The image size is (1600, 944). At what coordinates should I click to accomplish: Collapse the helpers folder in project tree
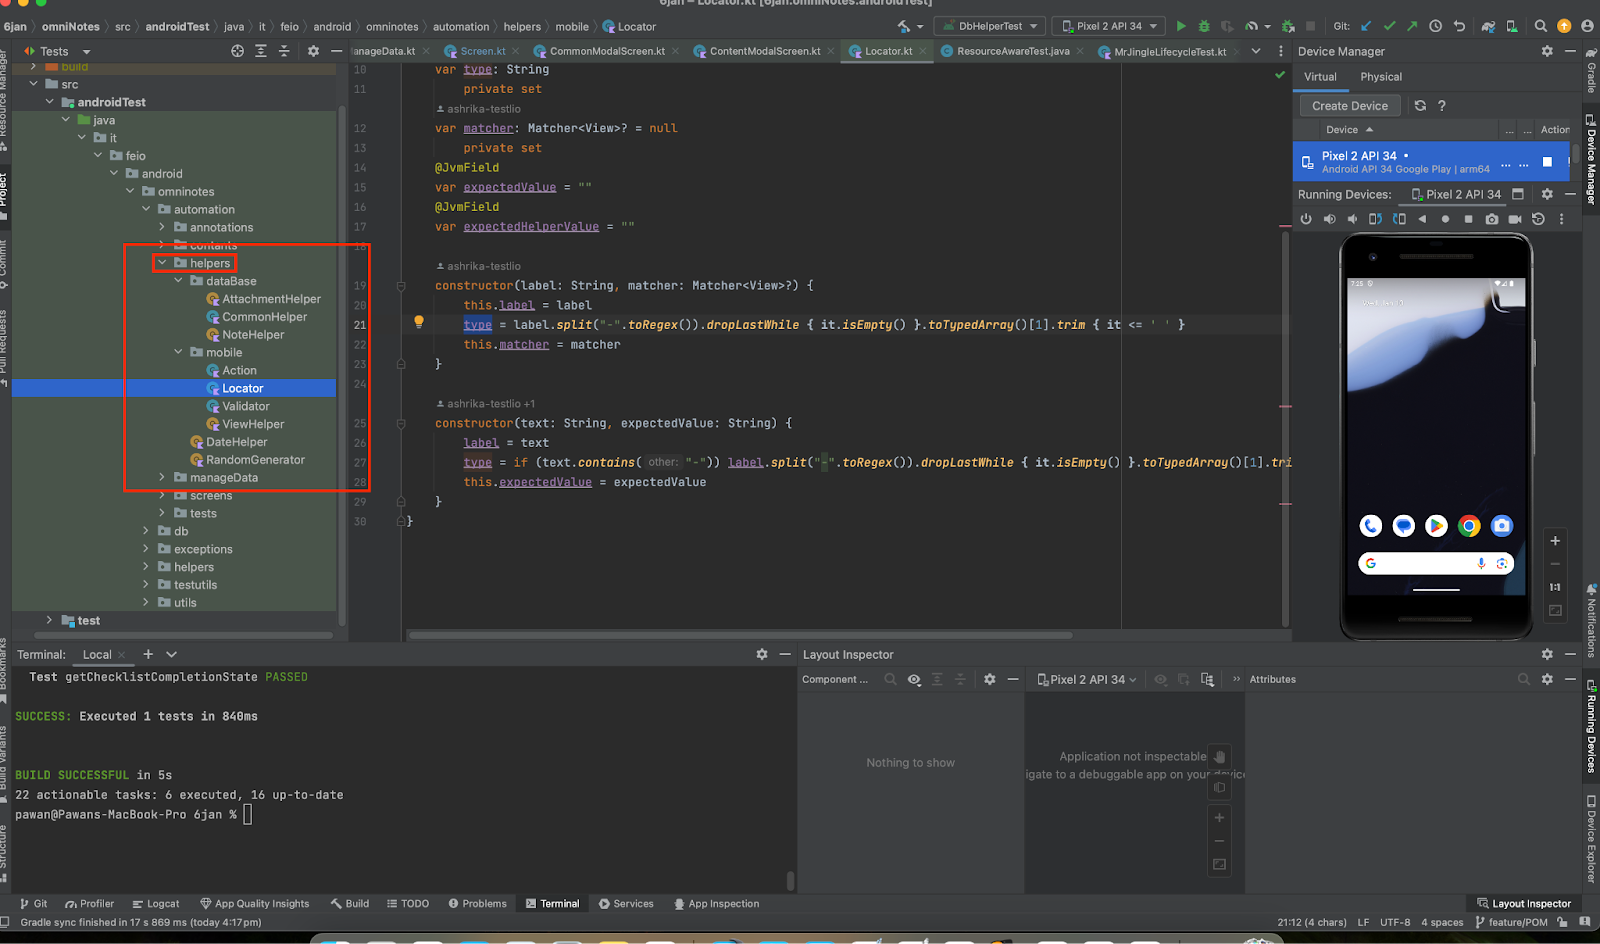coord(162,263)
